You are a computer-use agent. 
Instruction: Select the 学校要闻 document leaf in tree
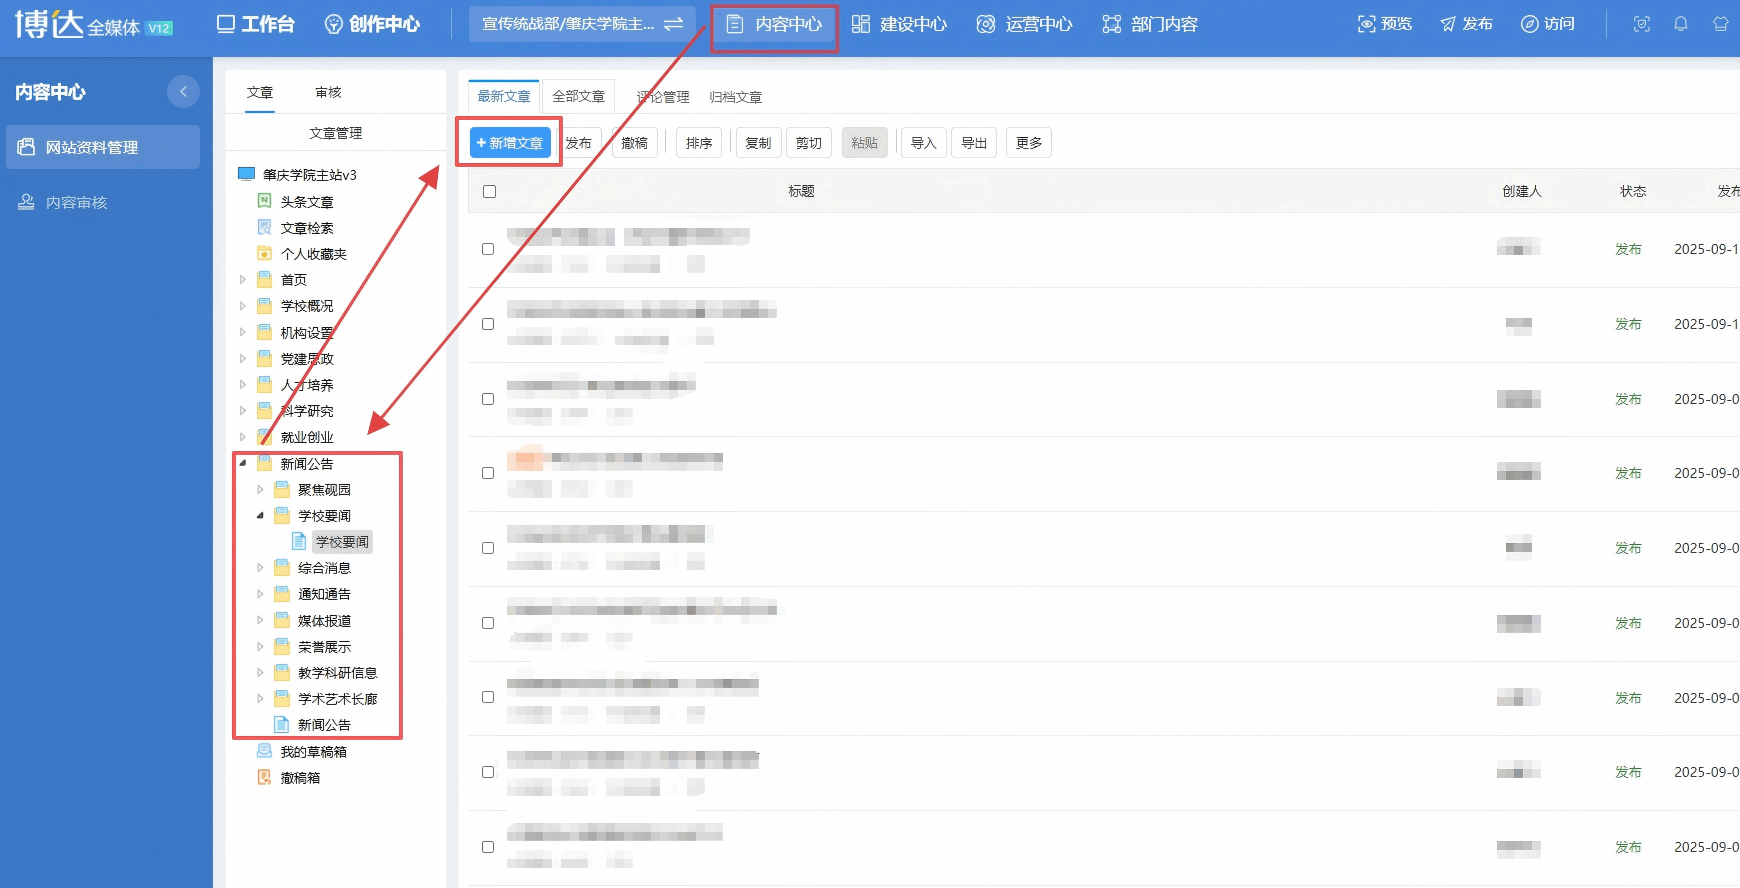coord(341,542)
